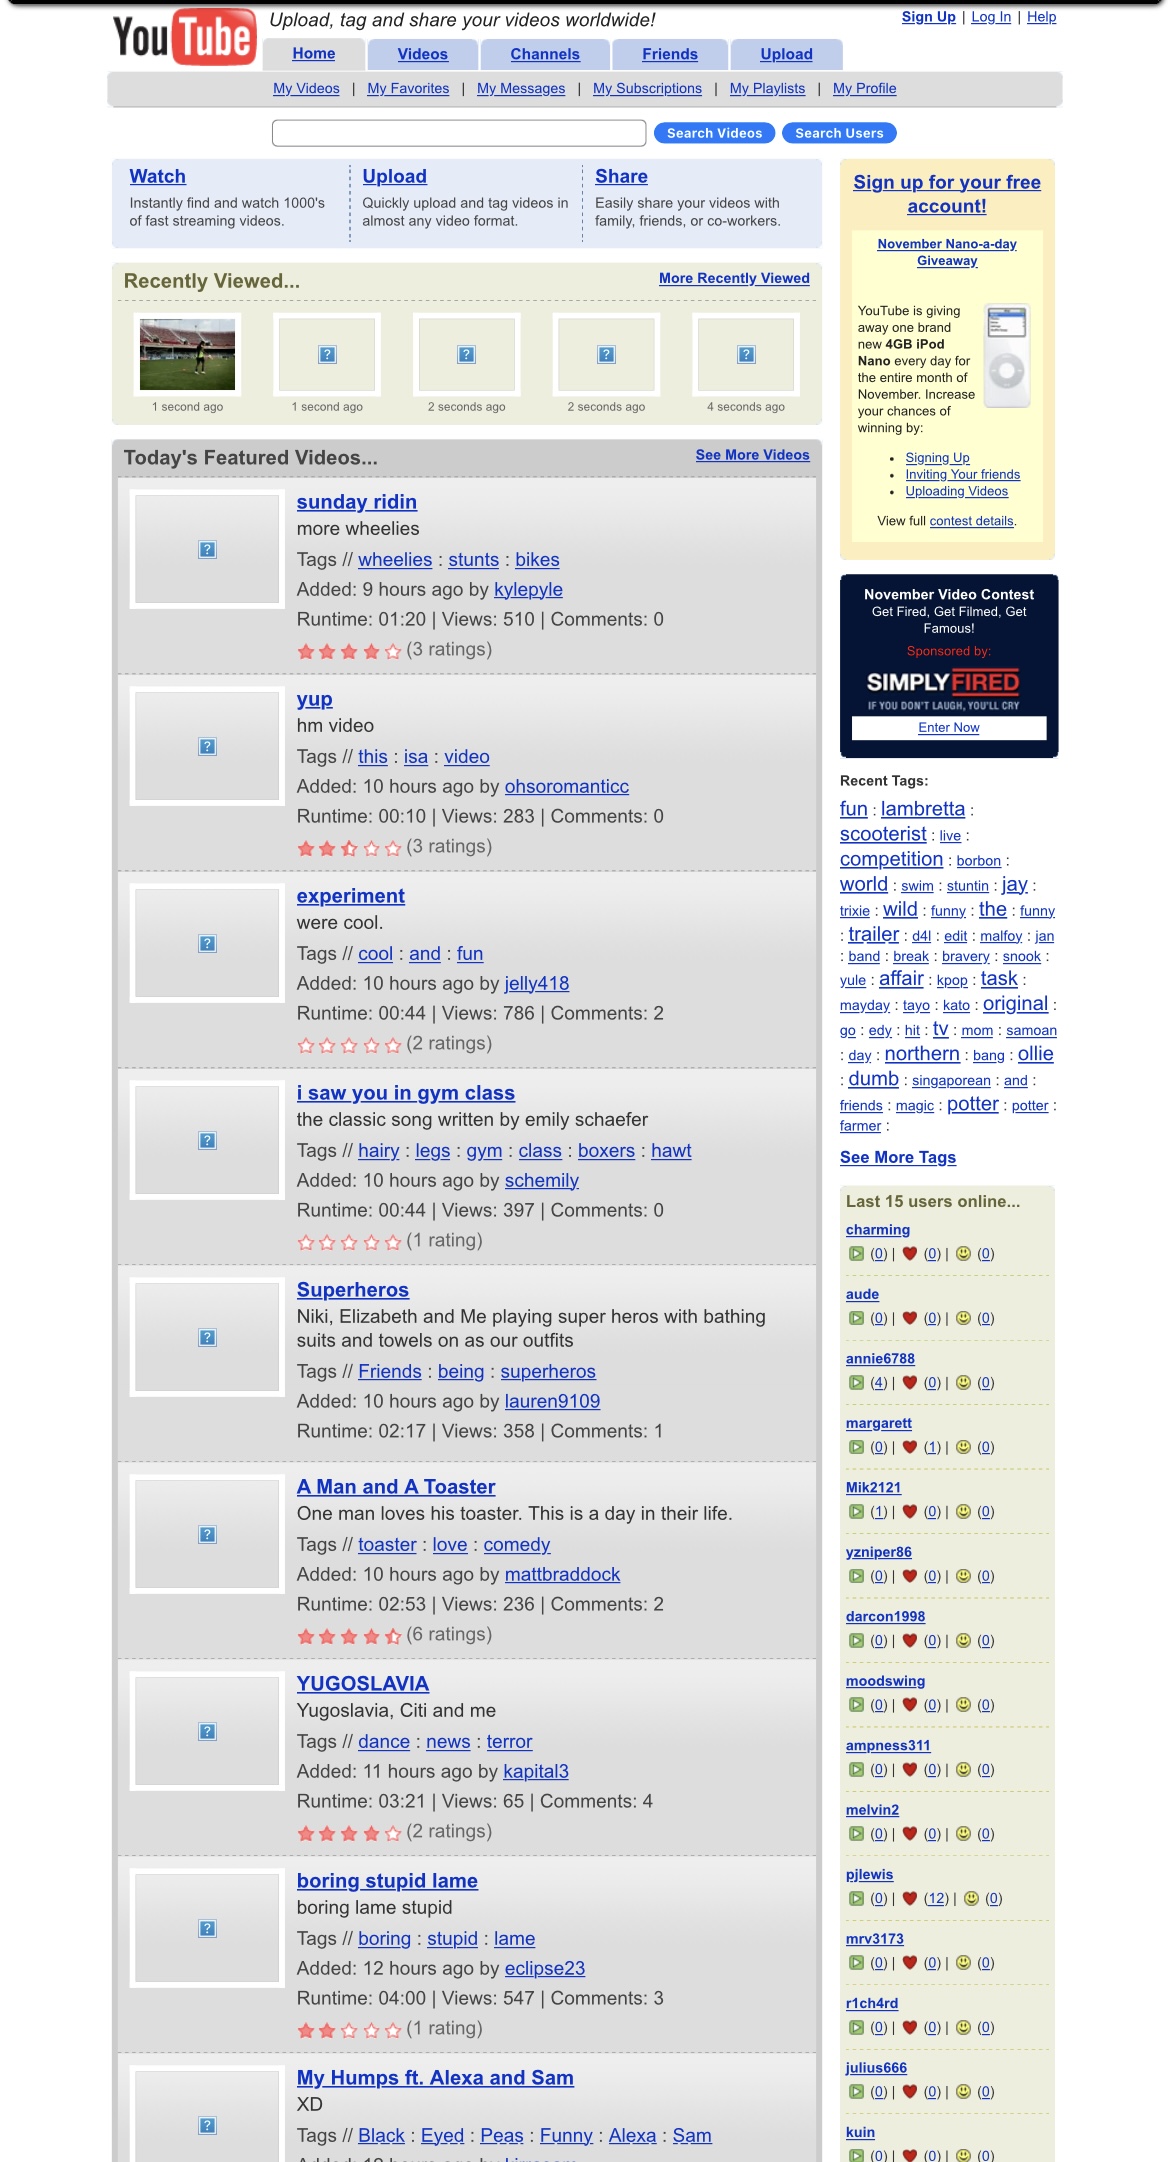Click the 'wheelies' tag on sunday ridin

[395, 560]
